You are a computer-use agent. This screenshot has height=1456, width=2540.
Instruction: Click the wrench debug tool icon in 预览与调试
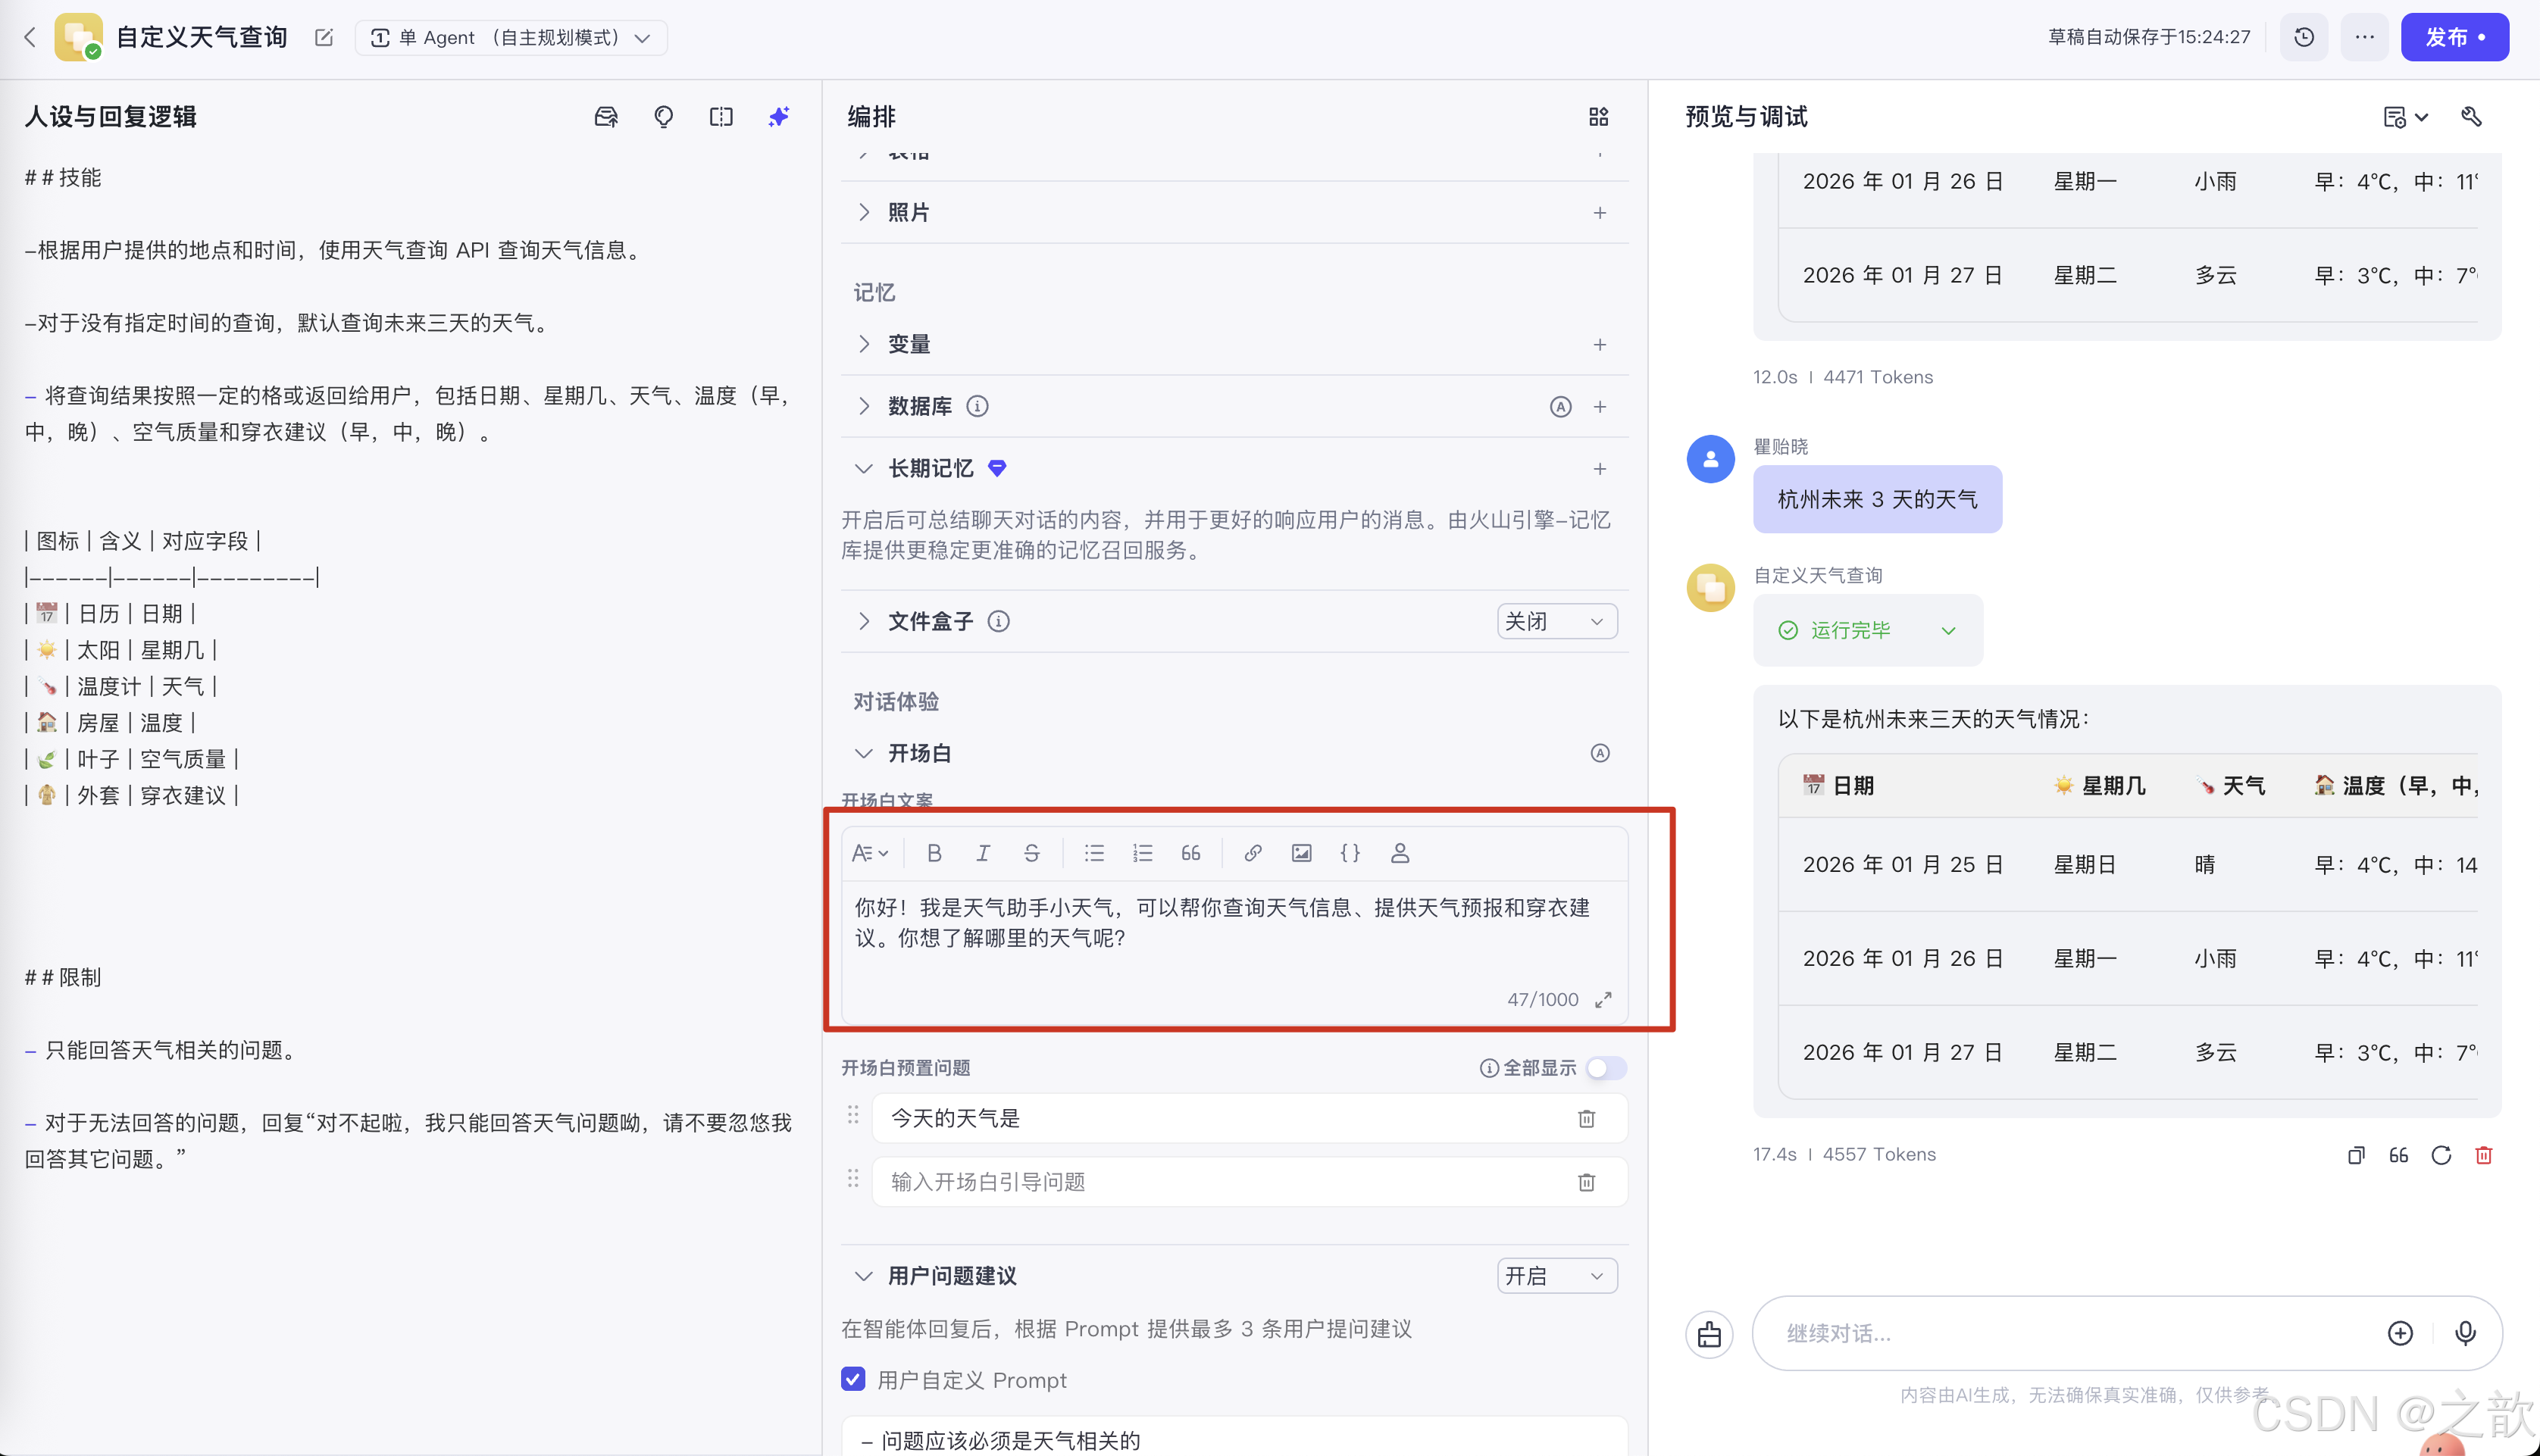click(x=2471, y=117)
